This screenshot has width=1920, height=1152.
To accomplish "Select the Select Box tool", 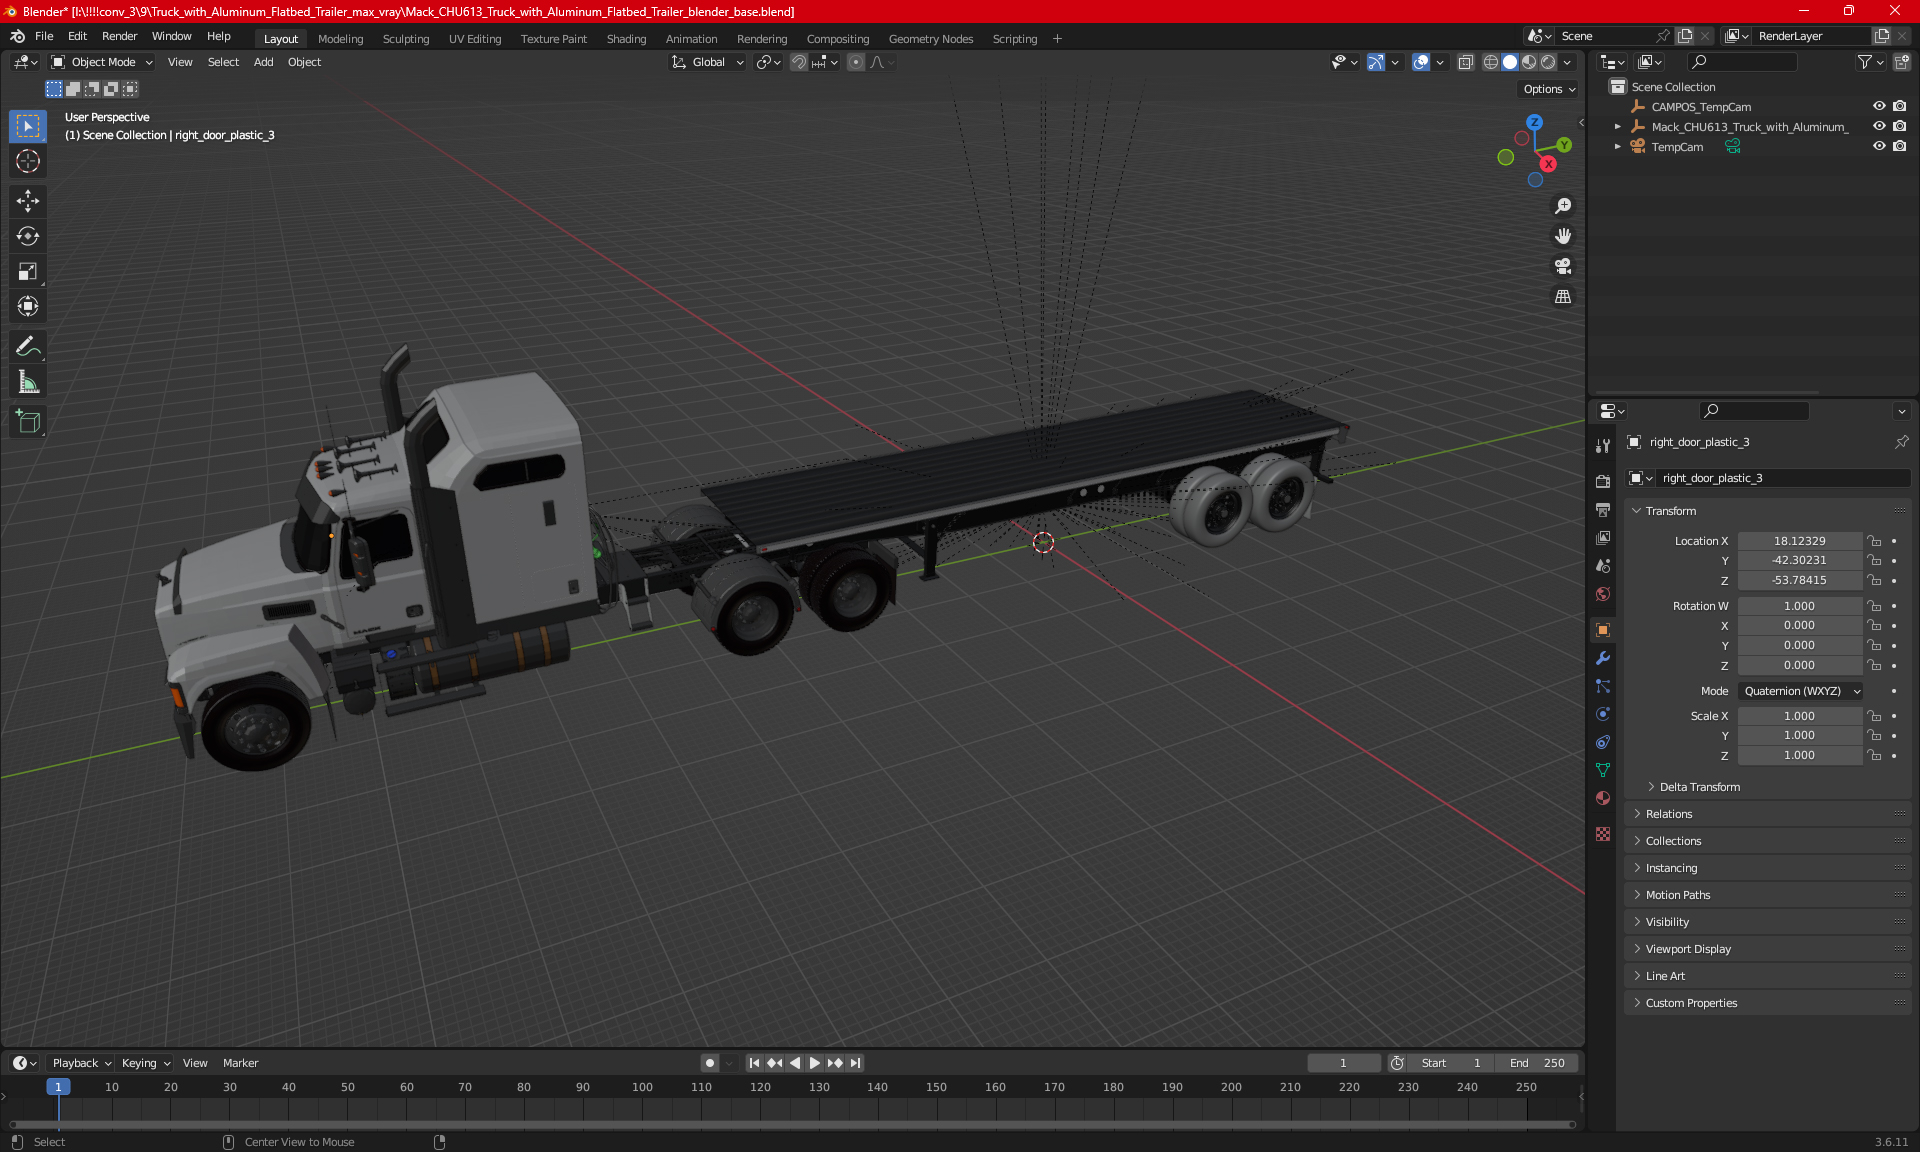I will [28, 126].
